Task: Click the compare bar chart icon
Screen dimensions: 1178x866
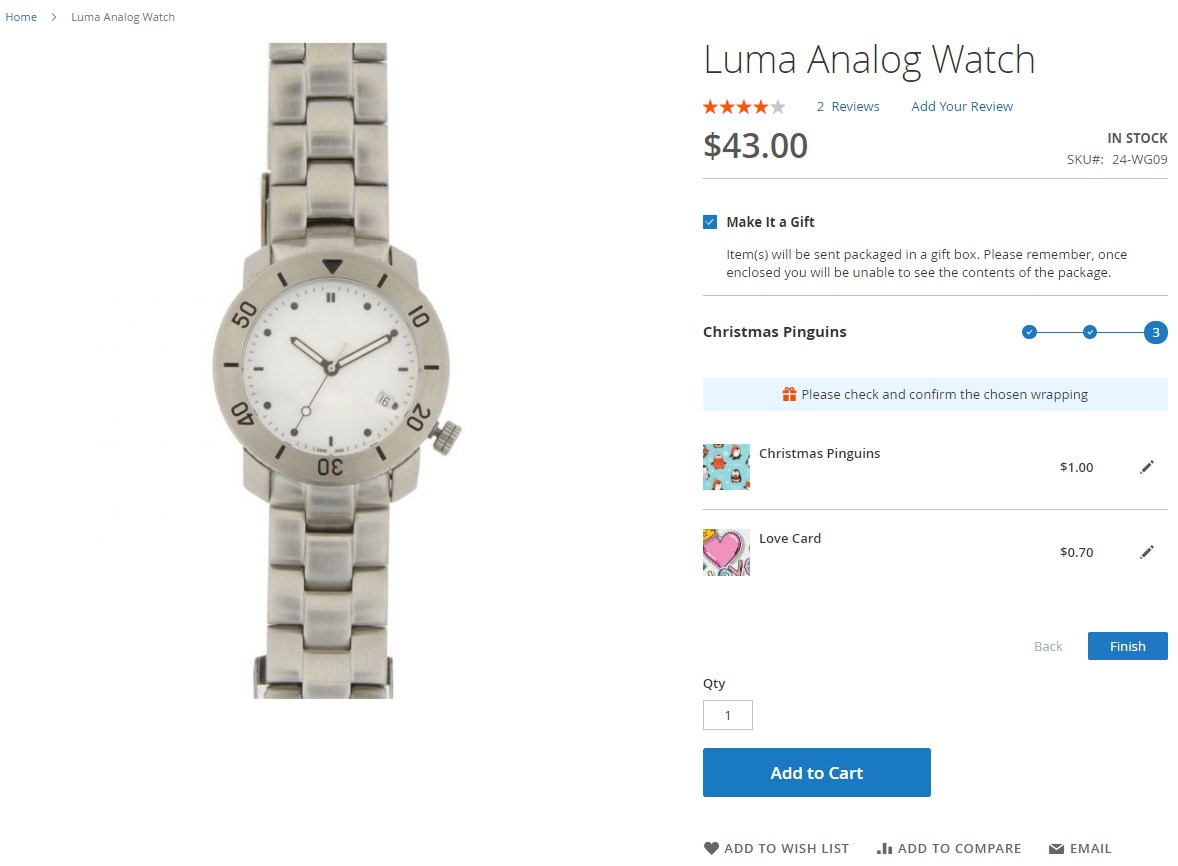Action: [884, 848]
